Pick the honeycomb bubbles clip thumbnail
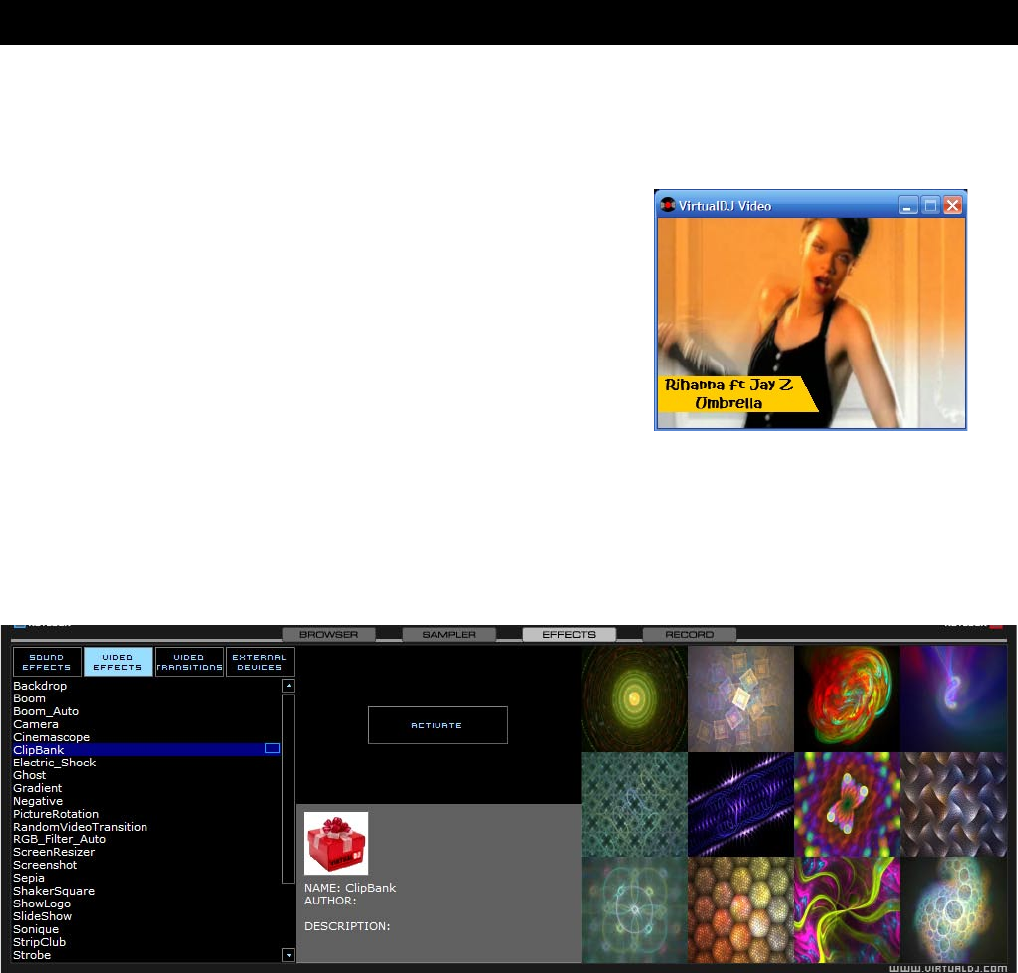Viewport: 1018px width, 973px height. [x=740, y=911]
